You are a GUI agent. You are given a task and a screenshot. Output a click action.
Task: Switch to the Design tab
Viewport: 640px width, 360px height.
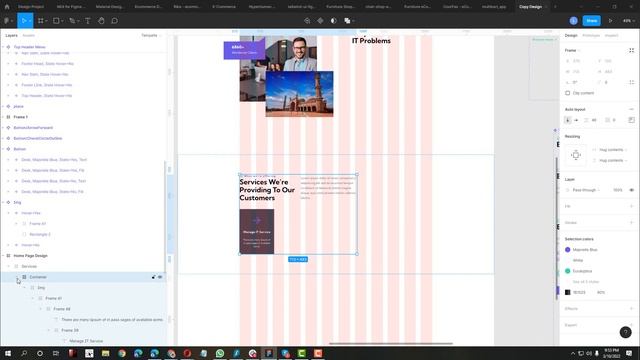[571, 36]
